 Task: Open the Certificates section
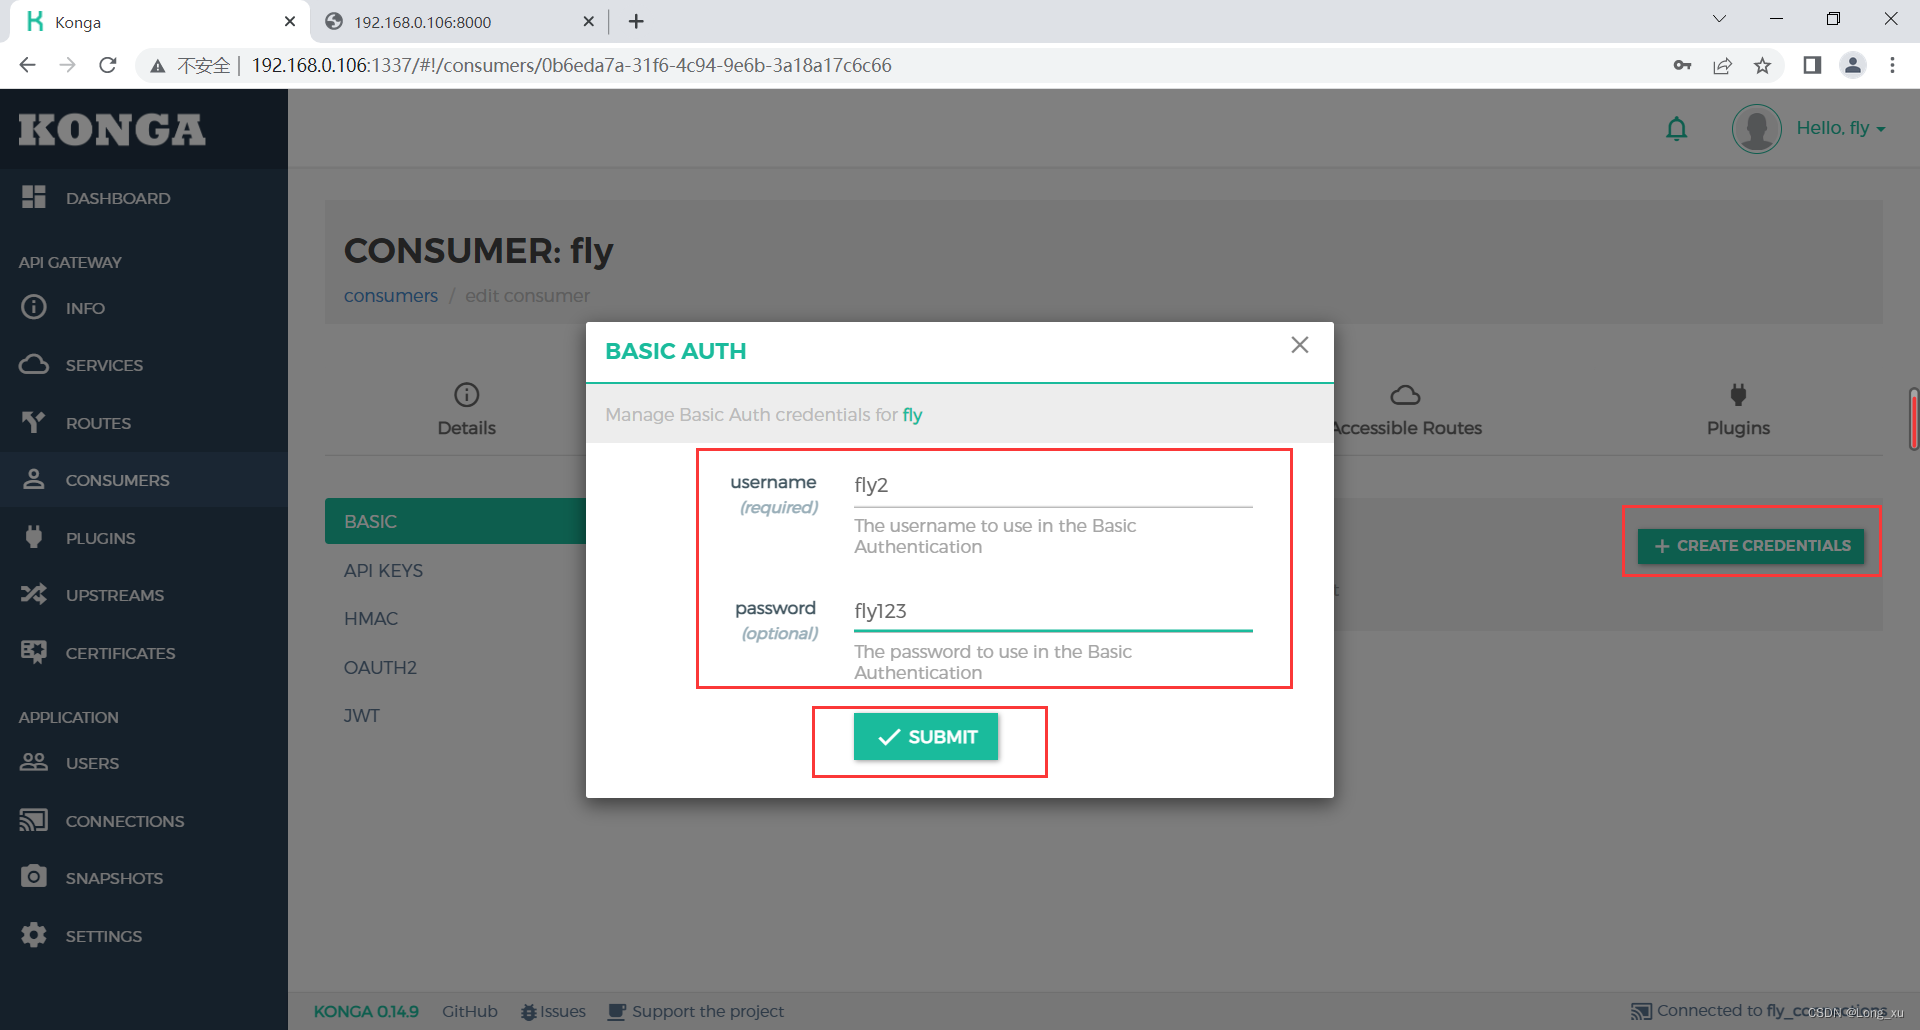[120, 653]
